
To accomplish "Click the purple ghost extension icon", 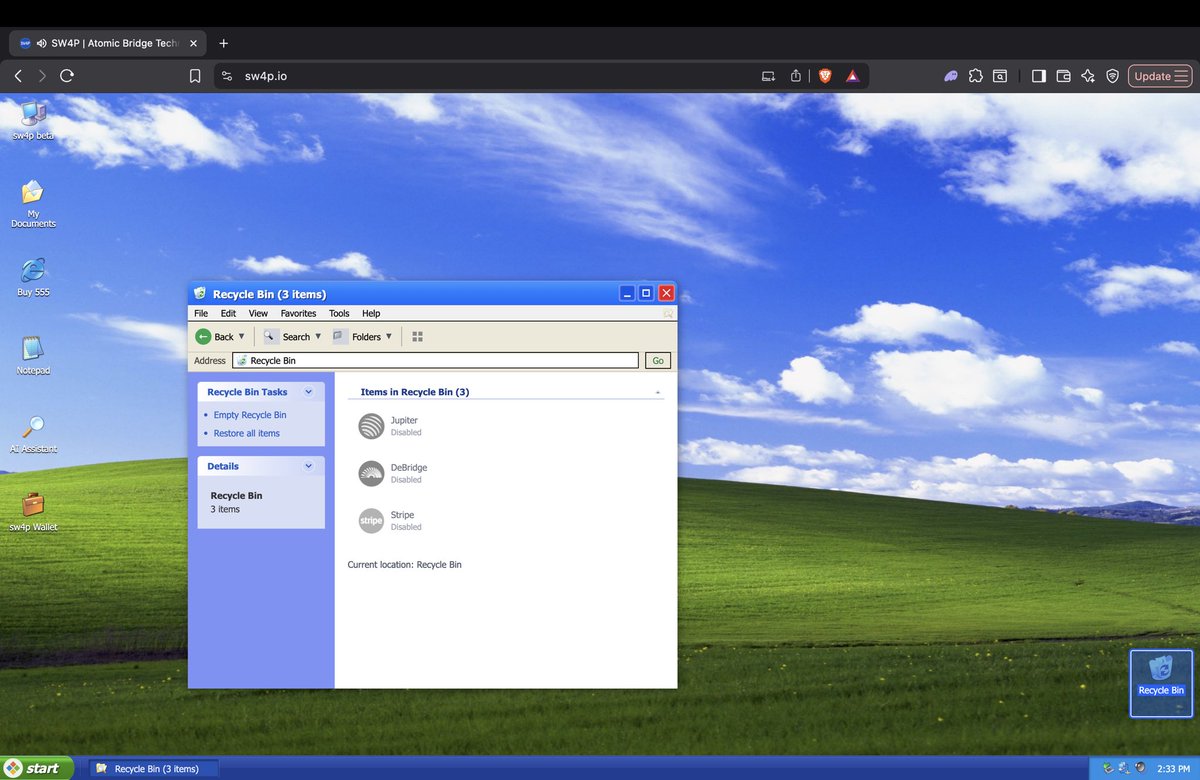I will [951, 76].
